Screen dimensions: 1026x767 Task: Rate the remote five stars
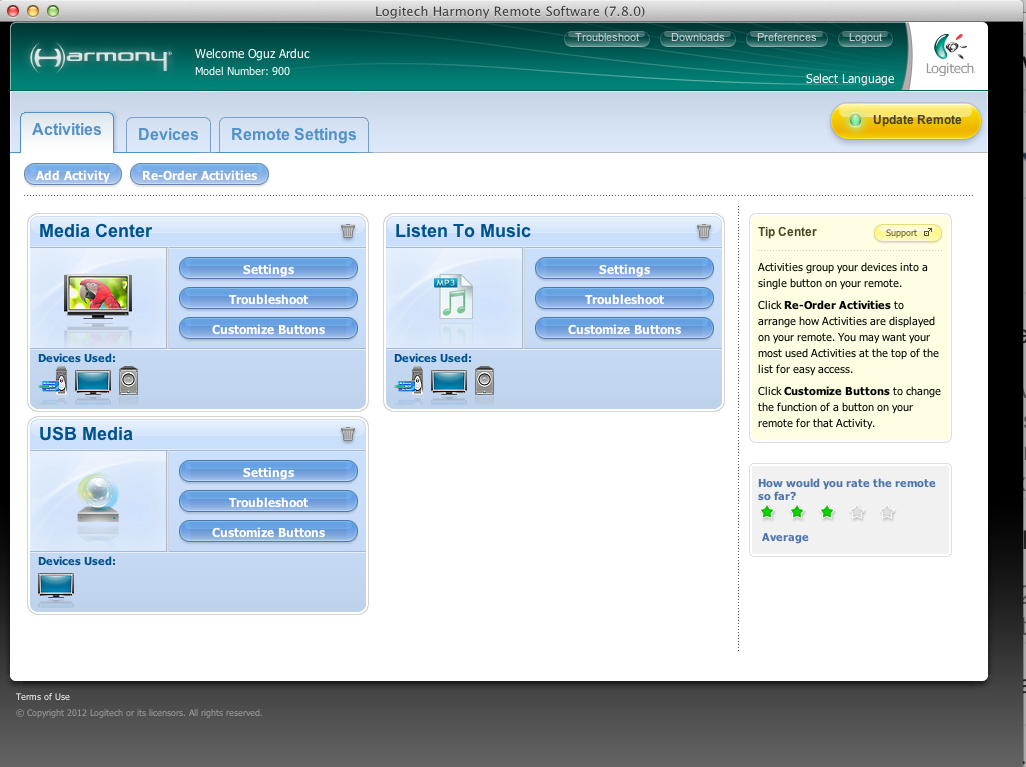click(887, 513)
